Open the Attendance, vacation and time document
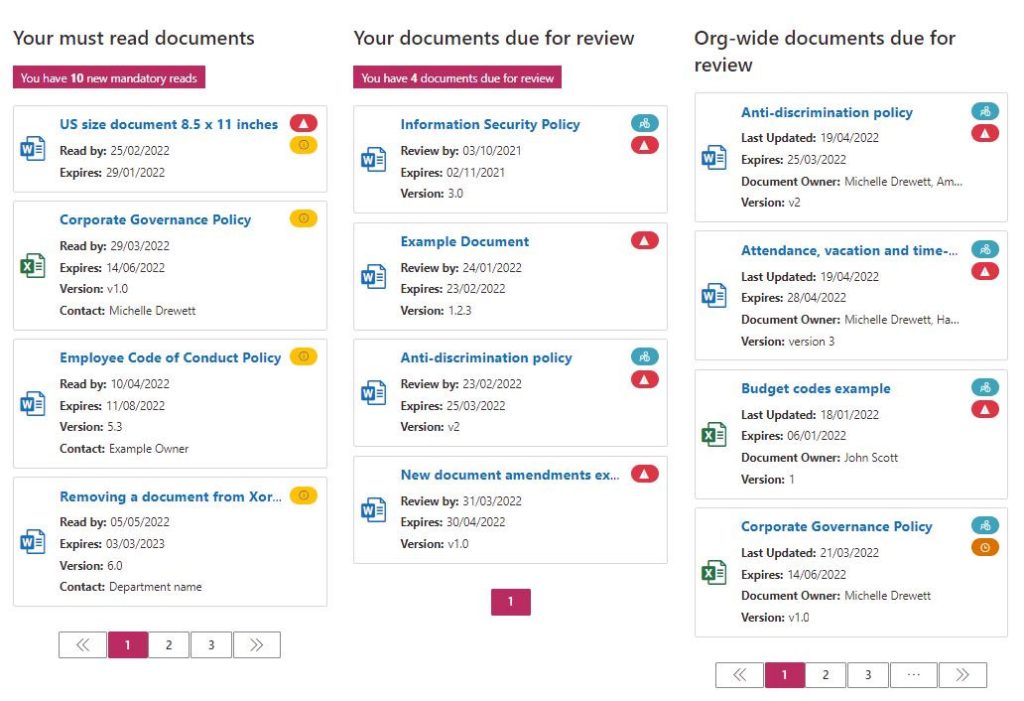 [849, 251]
